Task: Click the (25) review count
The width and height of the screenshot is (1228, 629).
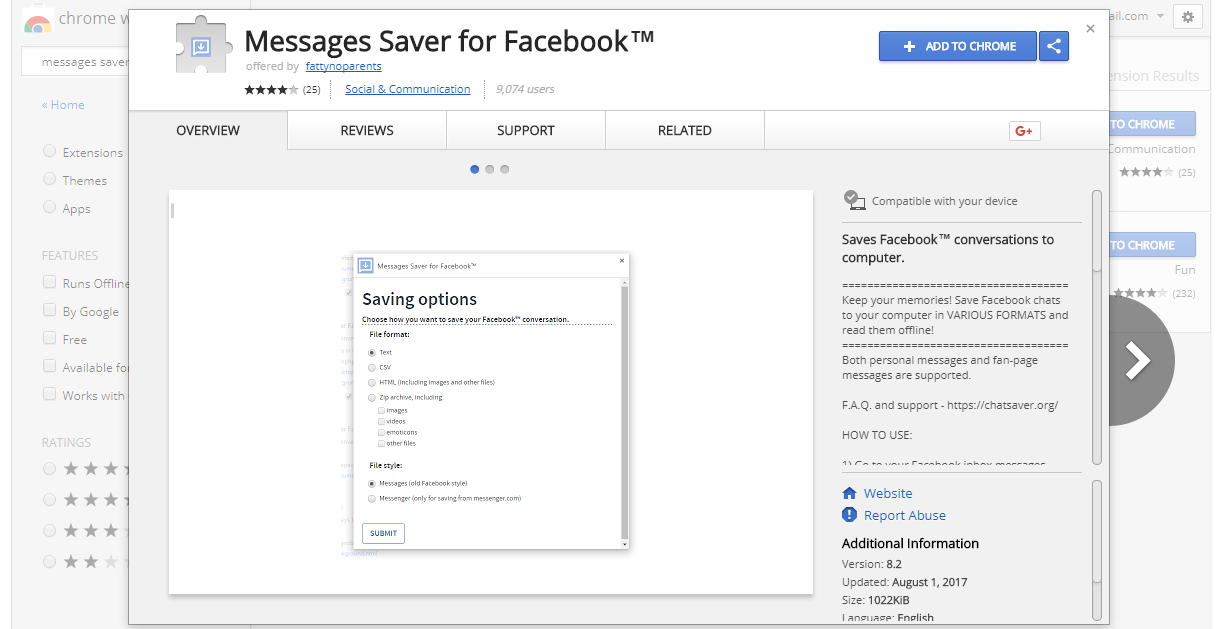Action: click(311, 89)
